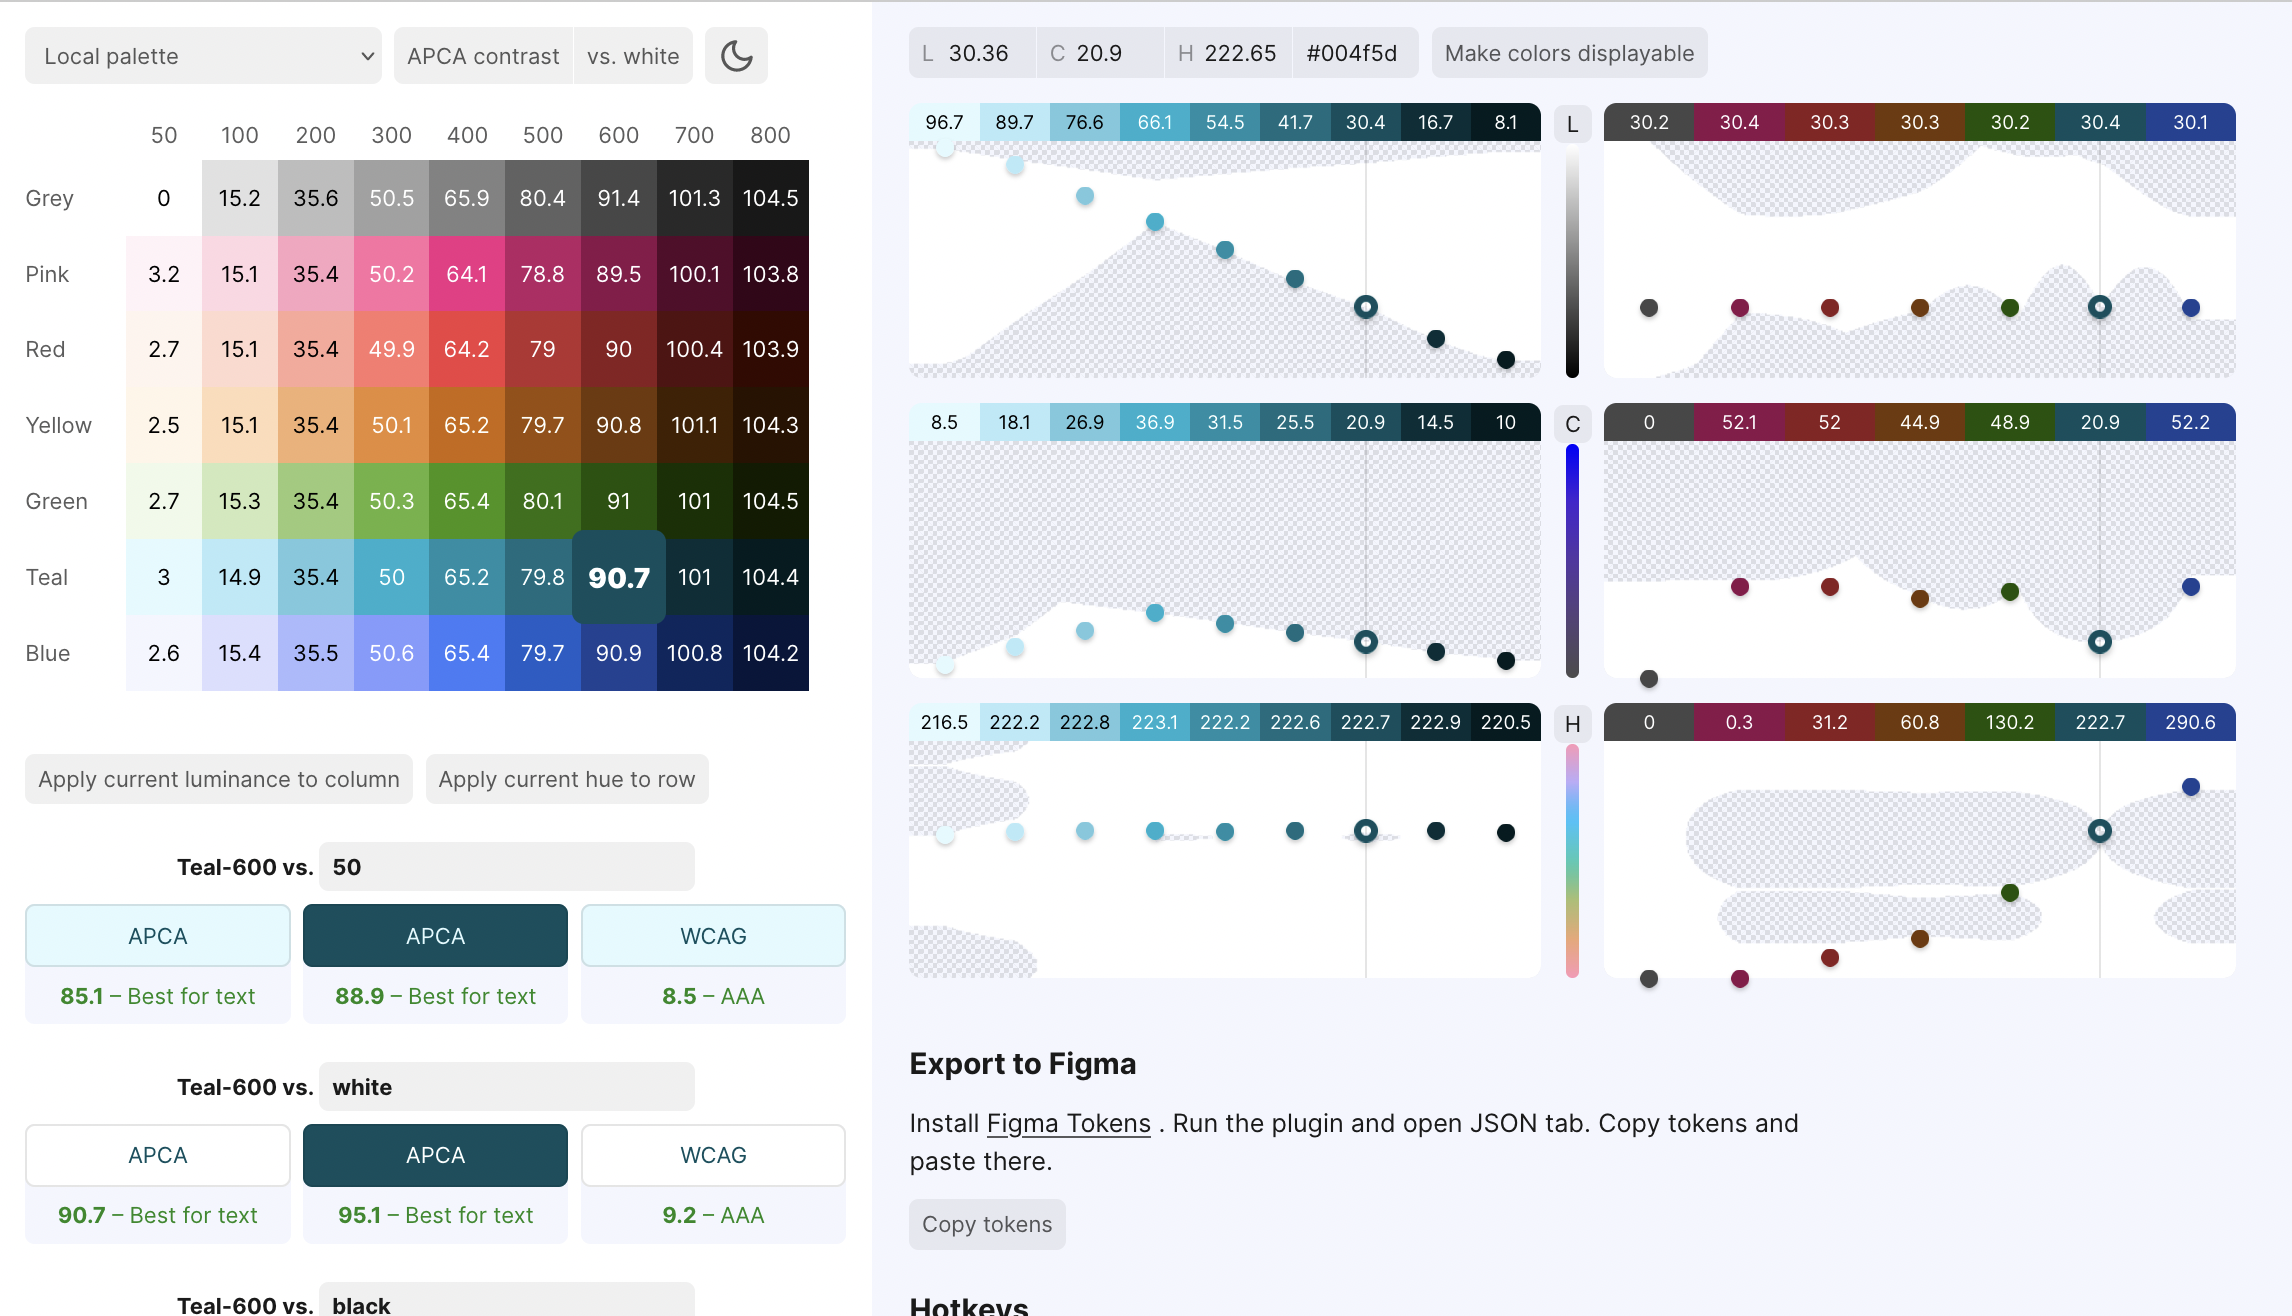The height and width of the screenshot is (1316, 2292).
Task: Open the Local palette dropdown
Action: point(203,56)
